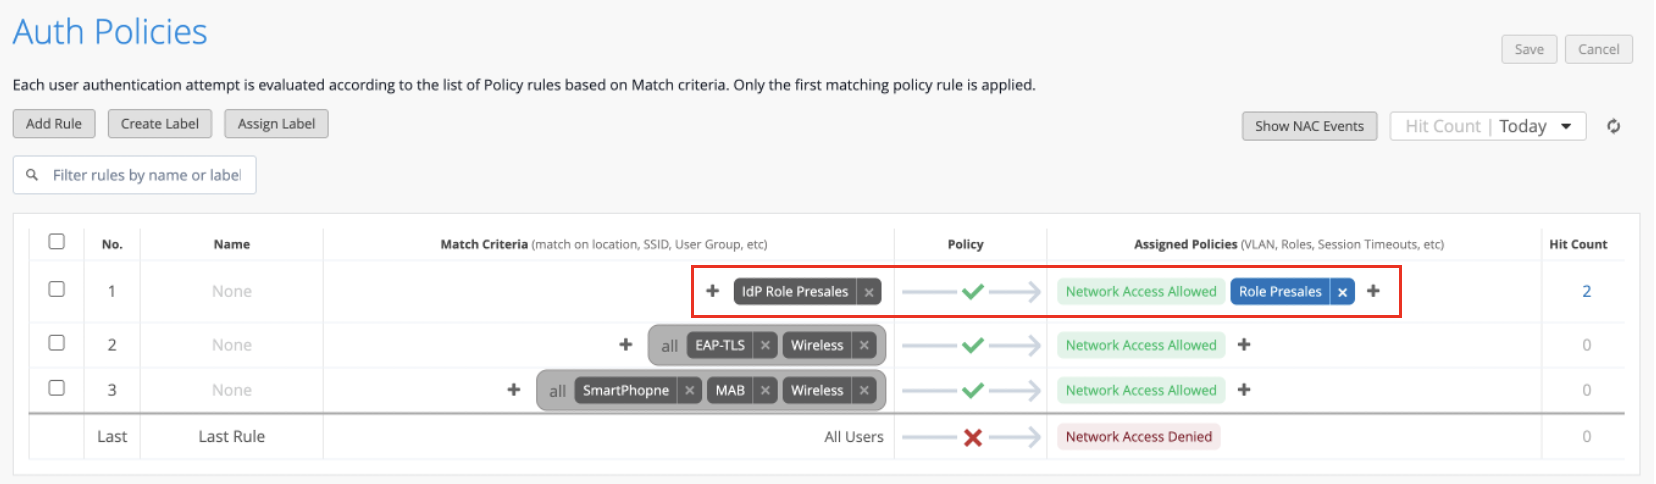Remove SmartPhopne criterion from rule 3
Viewport: 1656px width, 484px height.
689,390
